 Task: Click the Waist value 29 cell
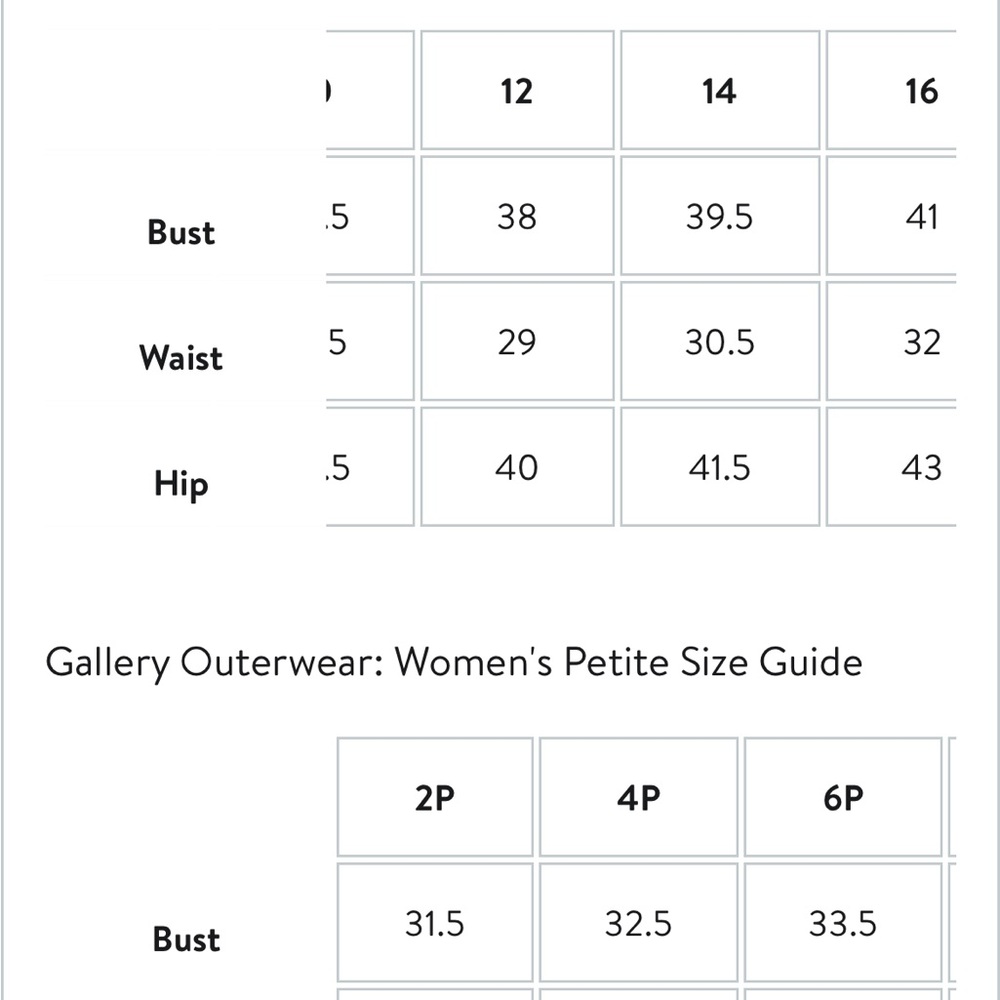[x=517, y=341]
